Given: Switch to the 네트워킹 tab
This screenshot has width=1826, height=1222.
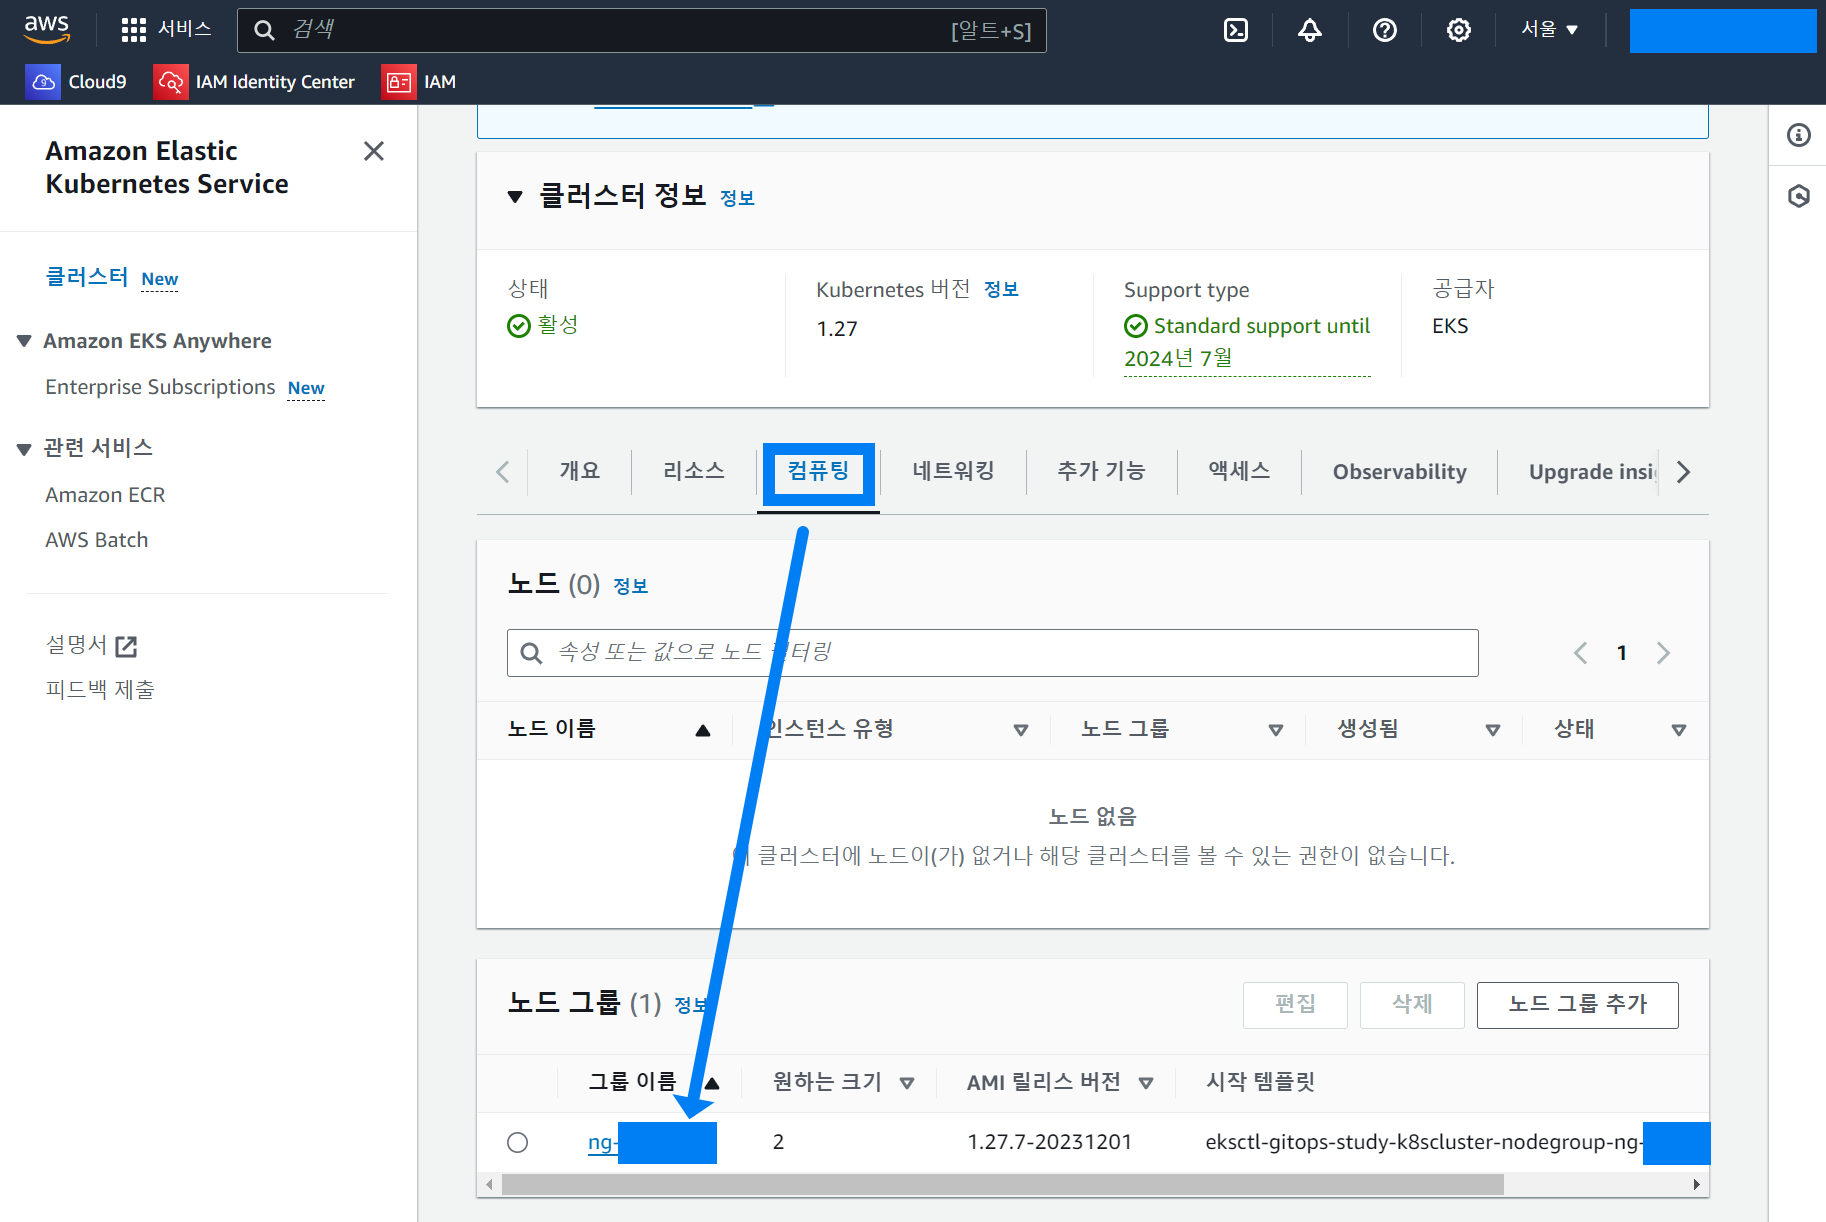Looking at the screenshot, I should click(x=953, y=471).
